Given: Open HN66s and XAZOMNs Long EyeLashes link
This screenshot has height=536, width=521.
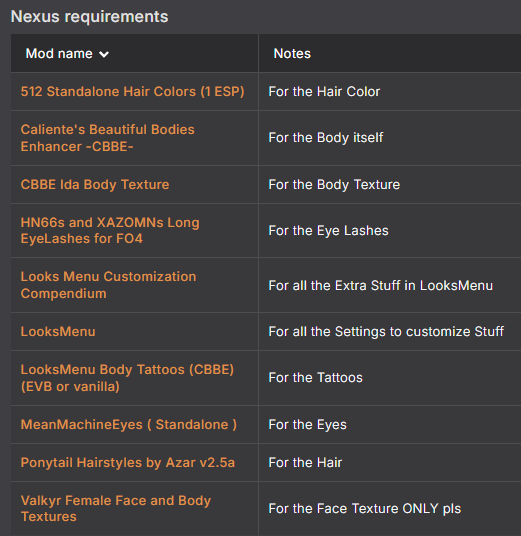Looking at the screenshot, I should point(110,230).
